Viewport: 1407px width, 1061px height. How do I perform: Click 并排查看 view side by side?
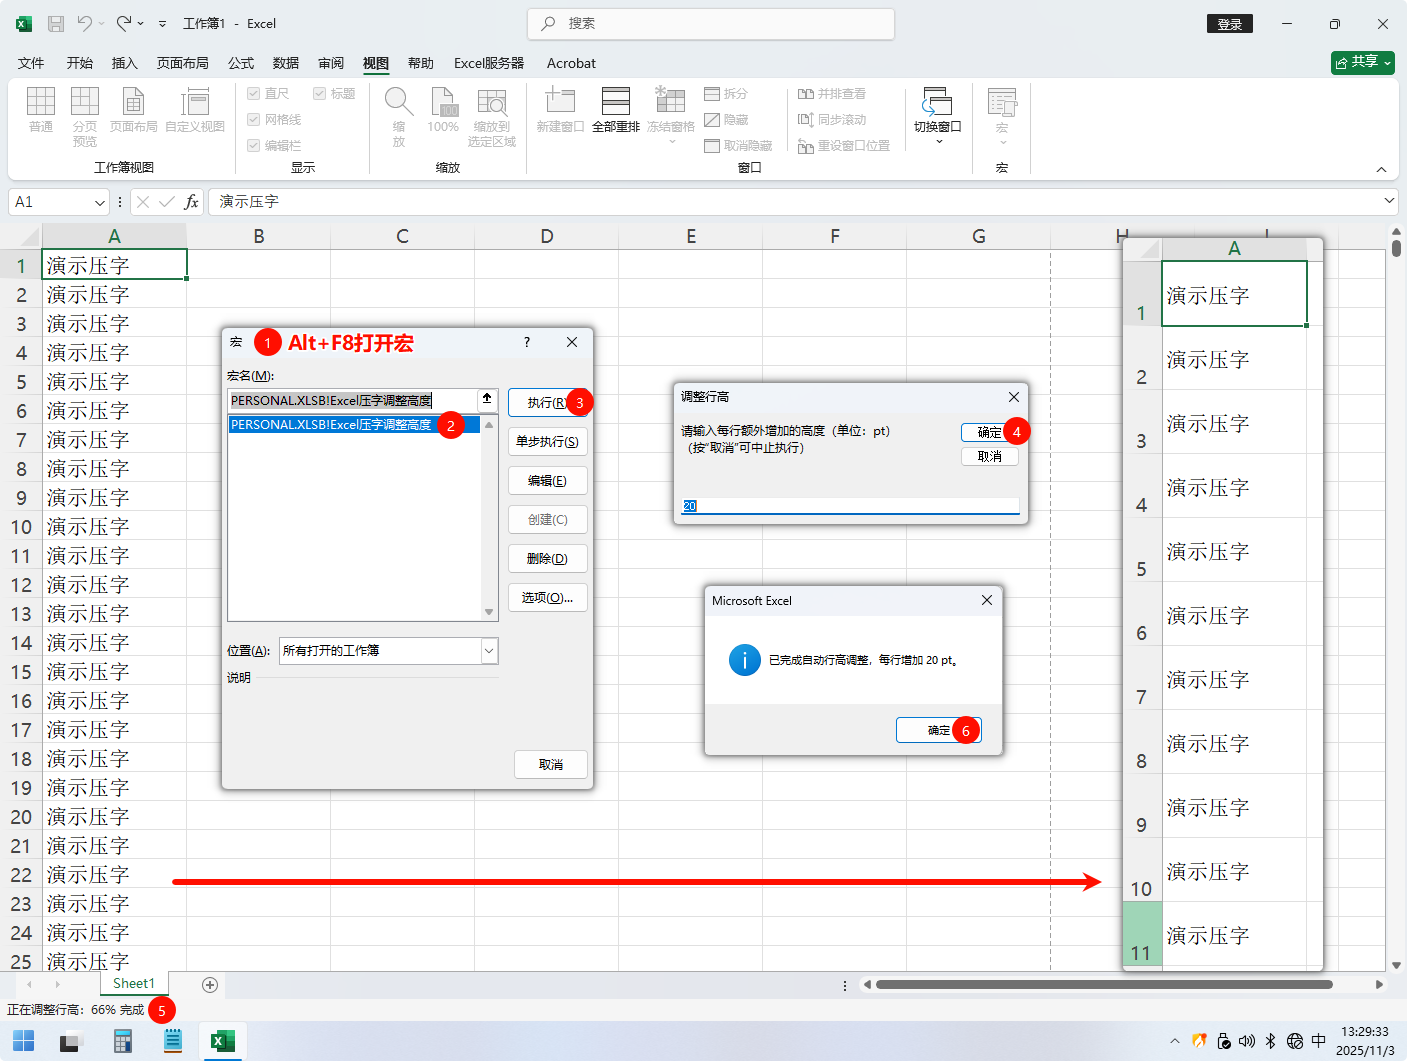(x=832, y=94)
